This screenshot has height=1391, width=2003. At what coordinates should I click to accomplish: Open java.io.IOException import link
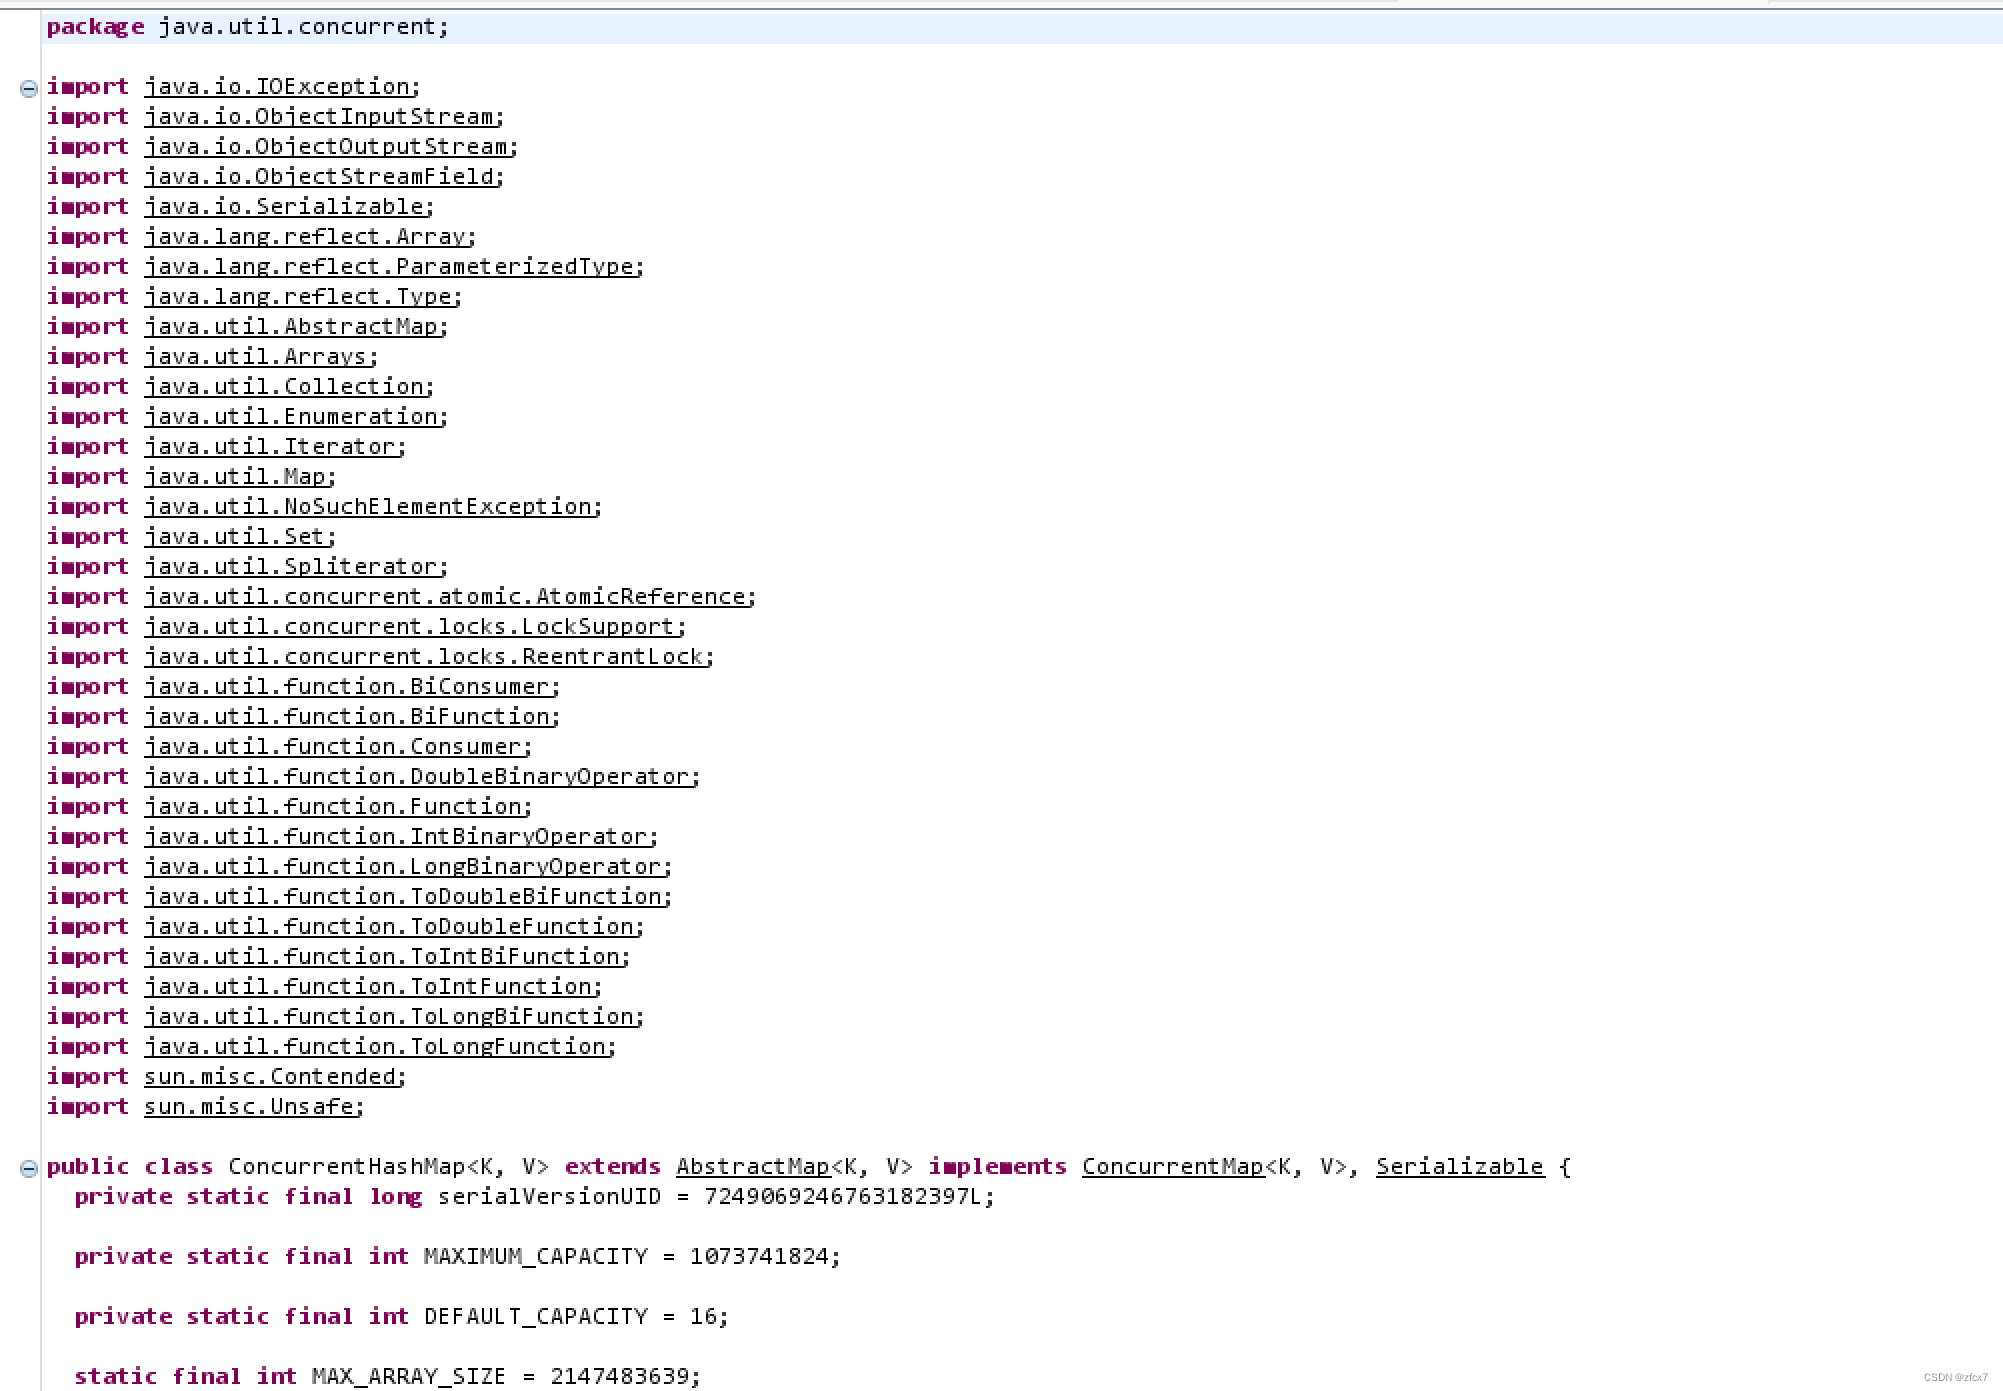(x=277, y=87)
